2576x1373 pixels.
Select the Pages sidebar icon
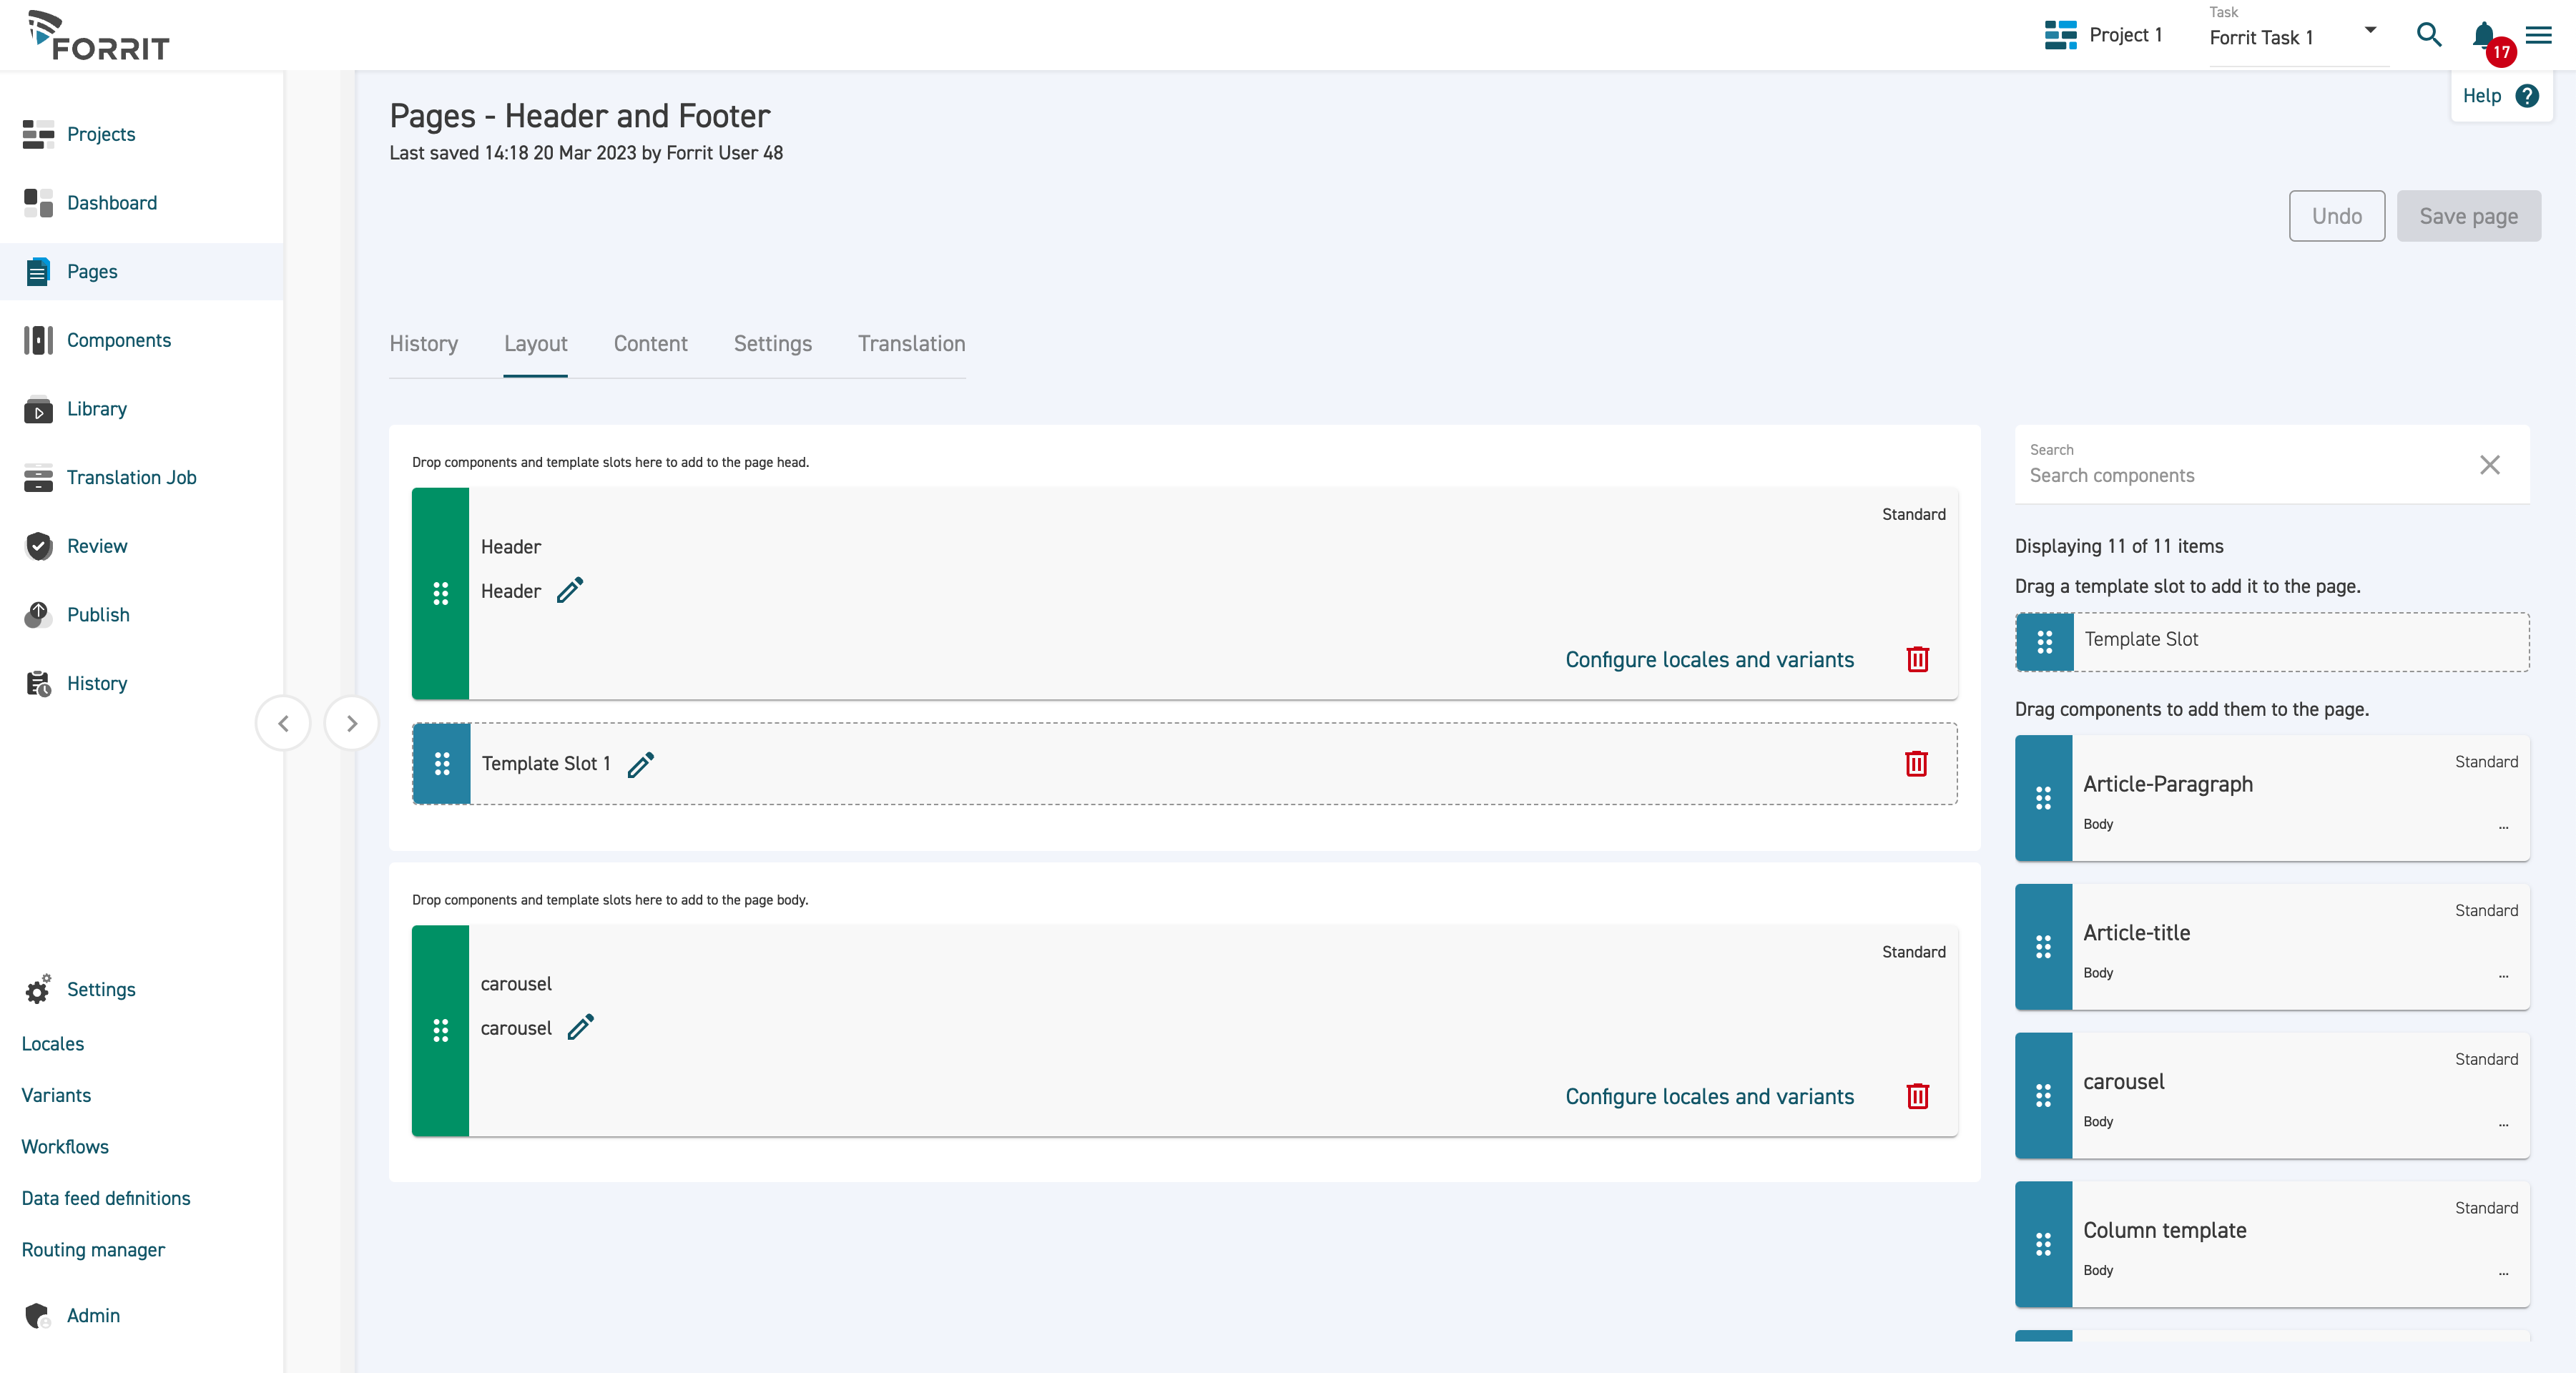[x=38, y=272]
